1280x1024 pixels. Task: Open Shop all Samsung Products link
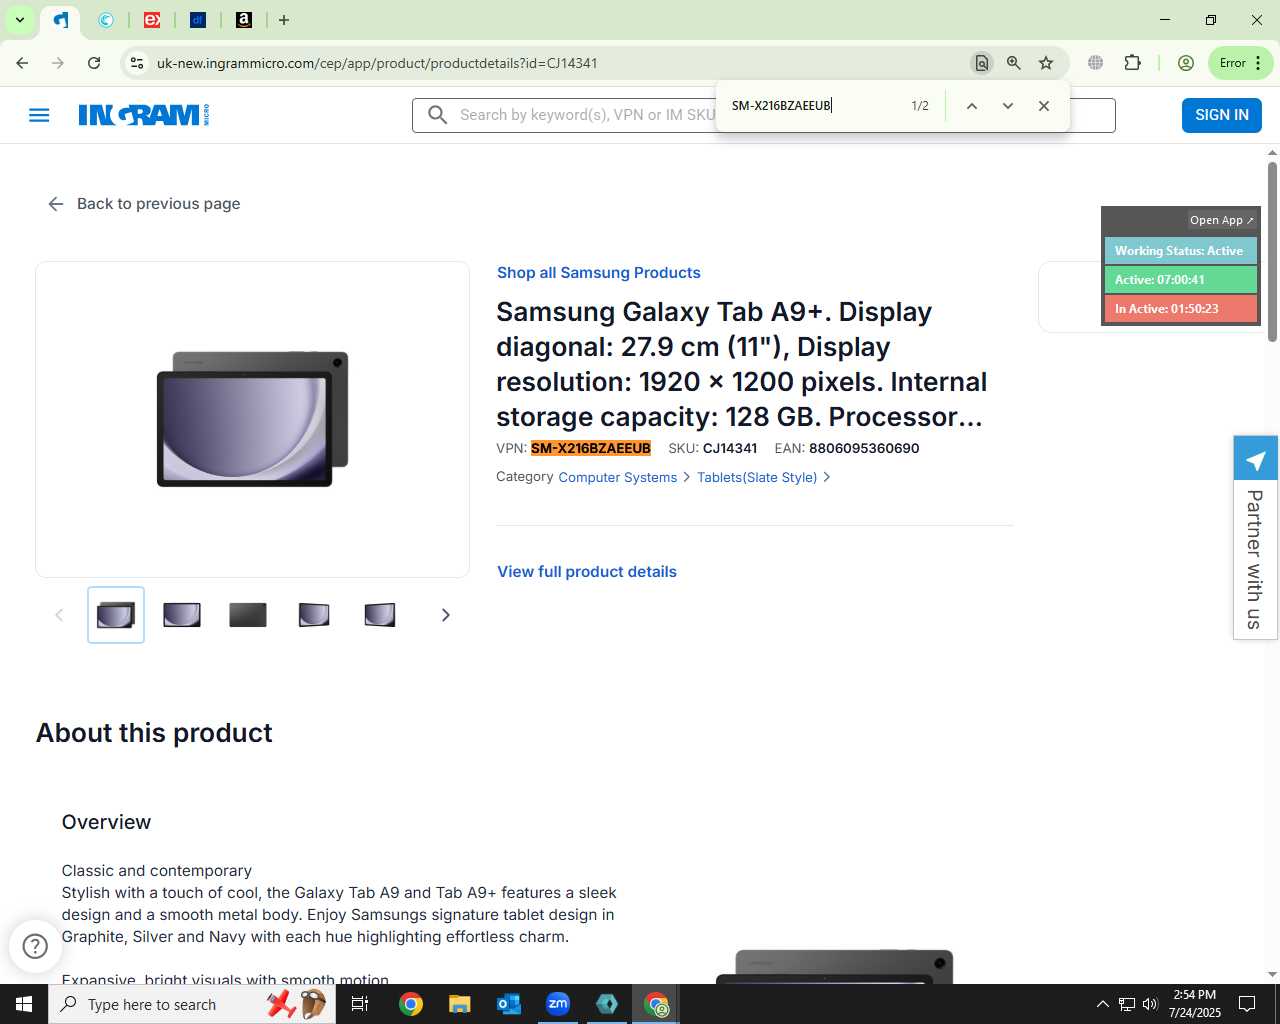click(x=599, y=273)
